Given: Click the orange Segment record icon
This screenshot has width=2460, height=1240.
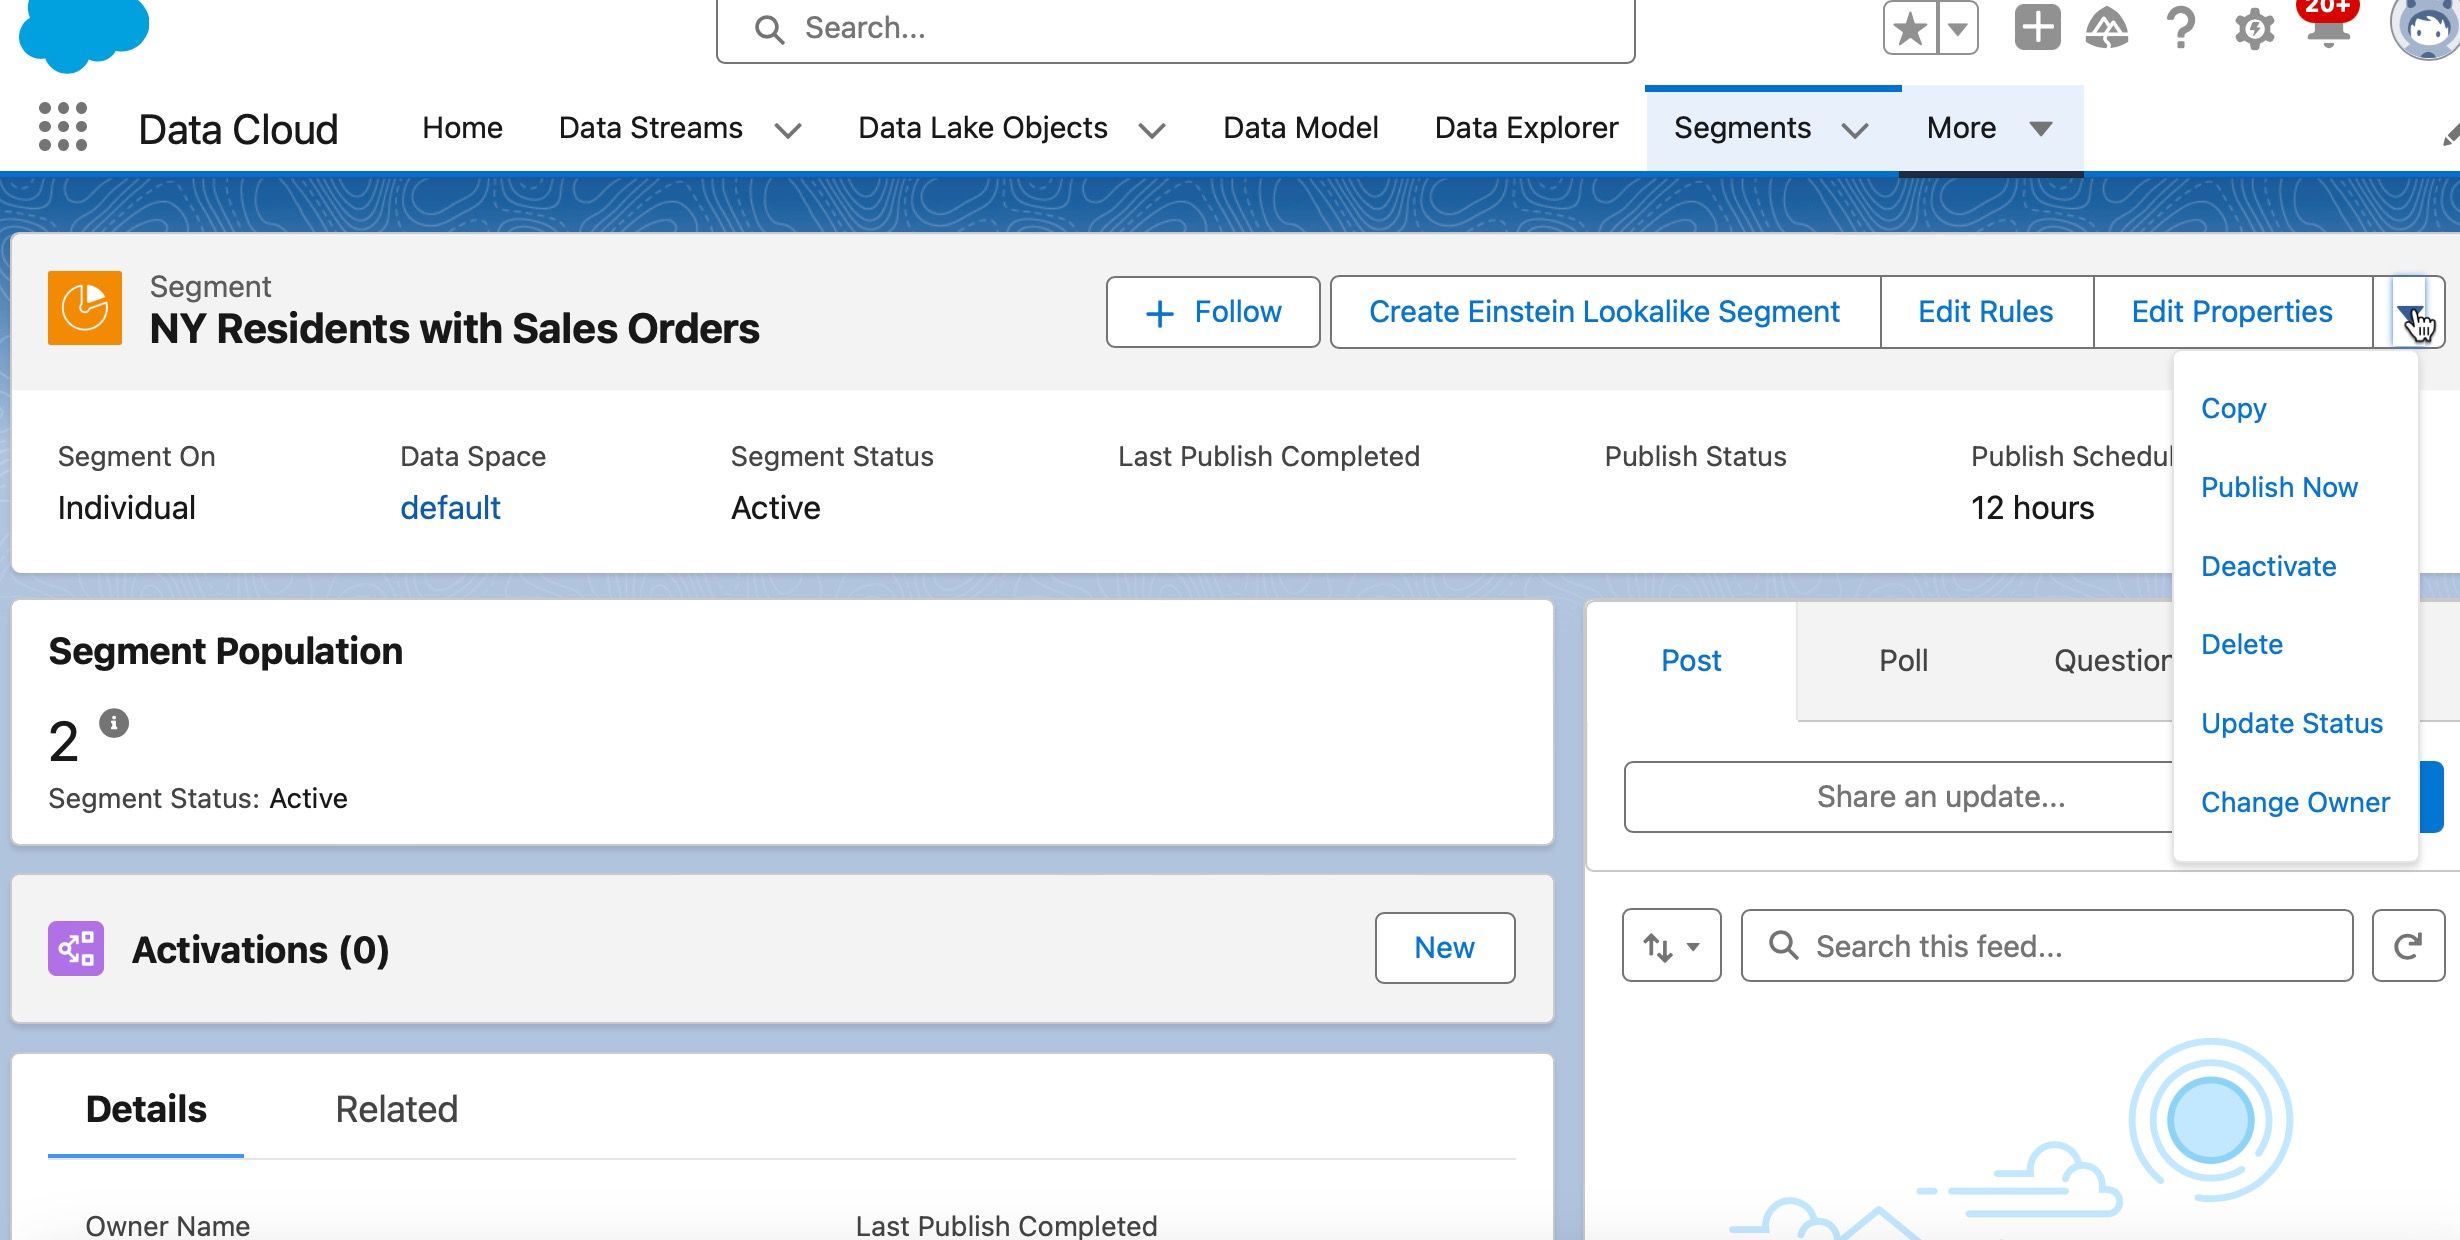Looking at the screenshot, I should coord(85,307).
